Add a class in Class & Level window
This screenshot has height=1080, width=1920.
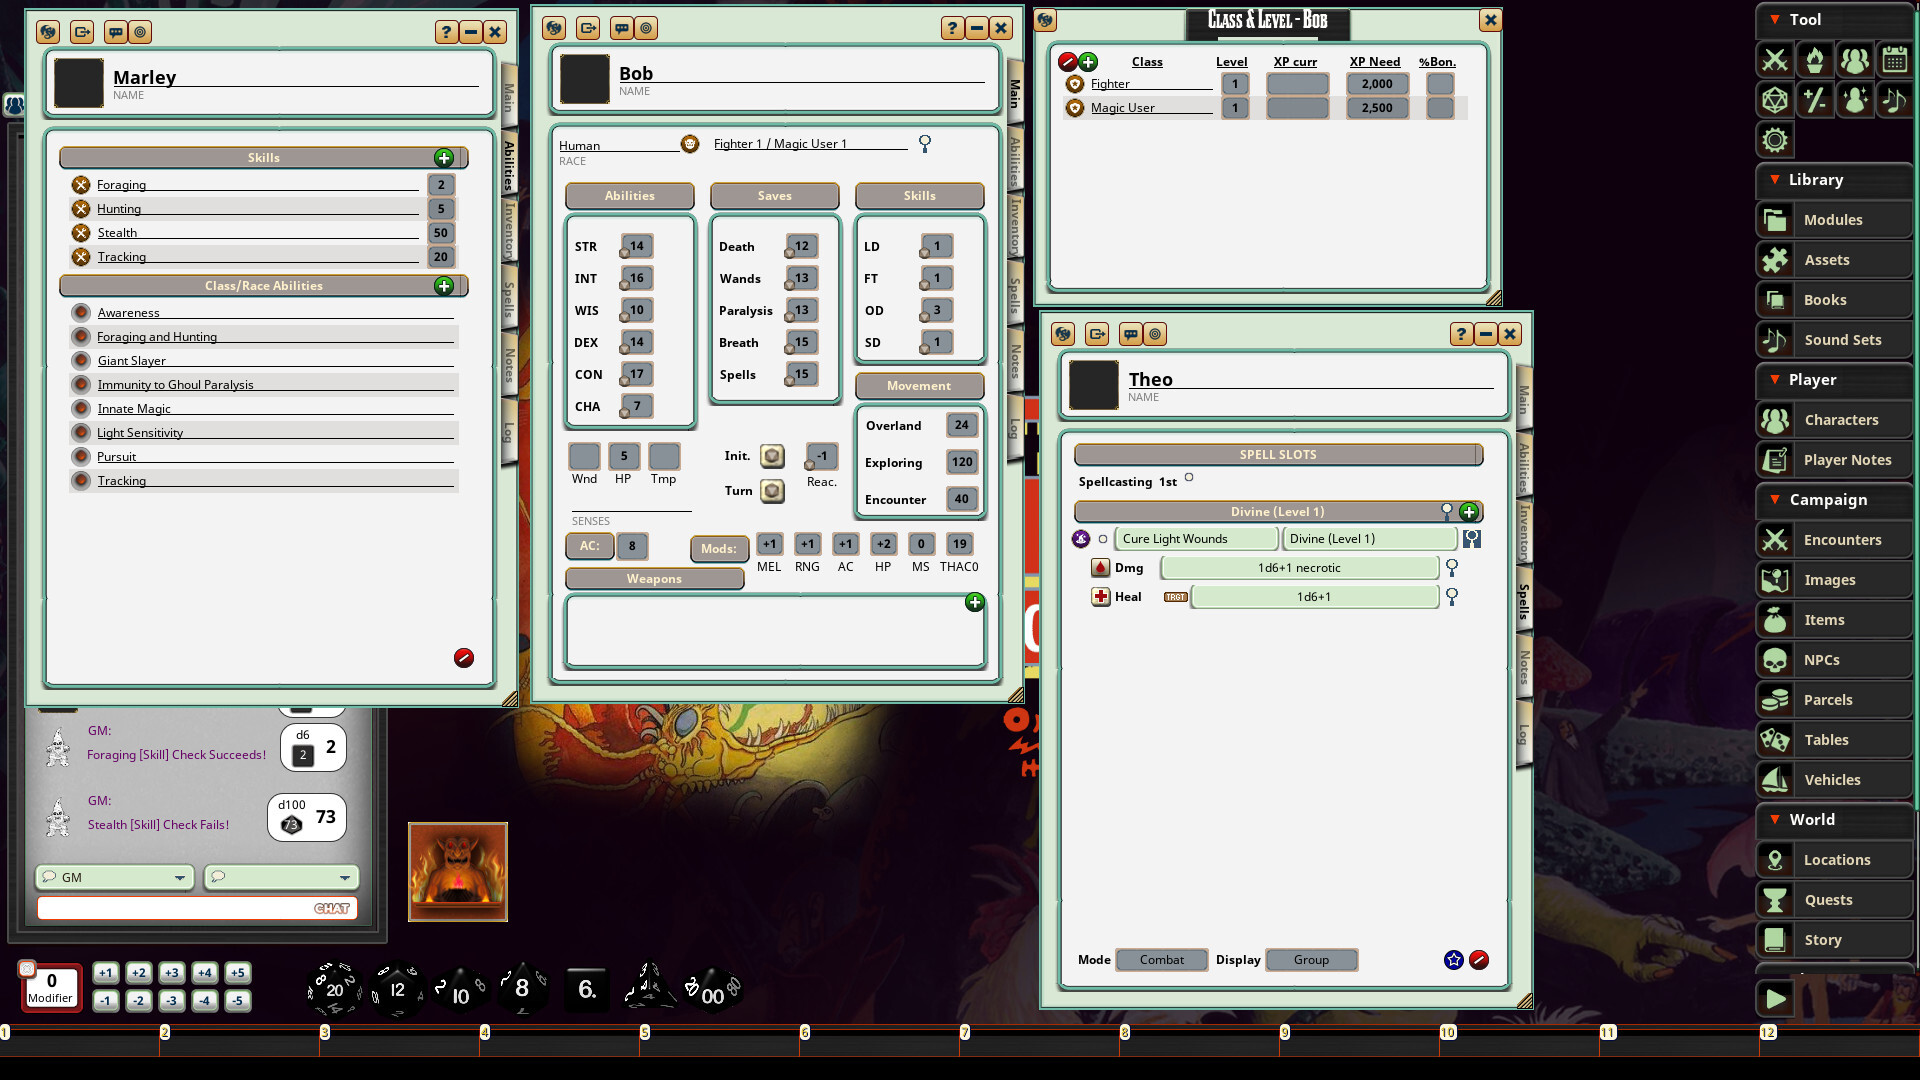tap(1089, 62)
